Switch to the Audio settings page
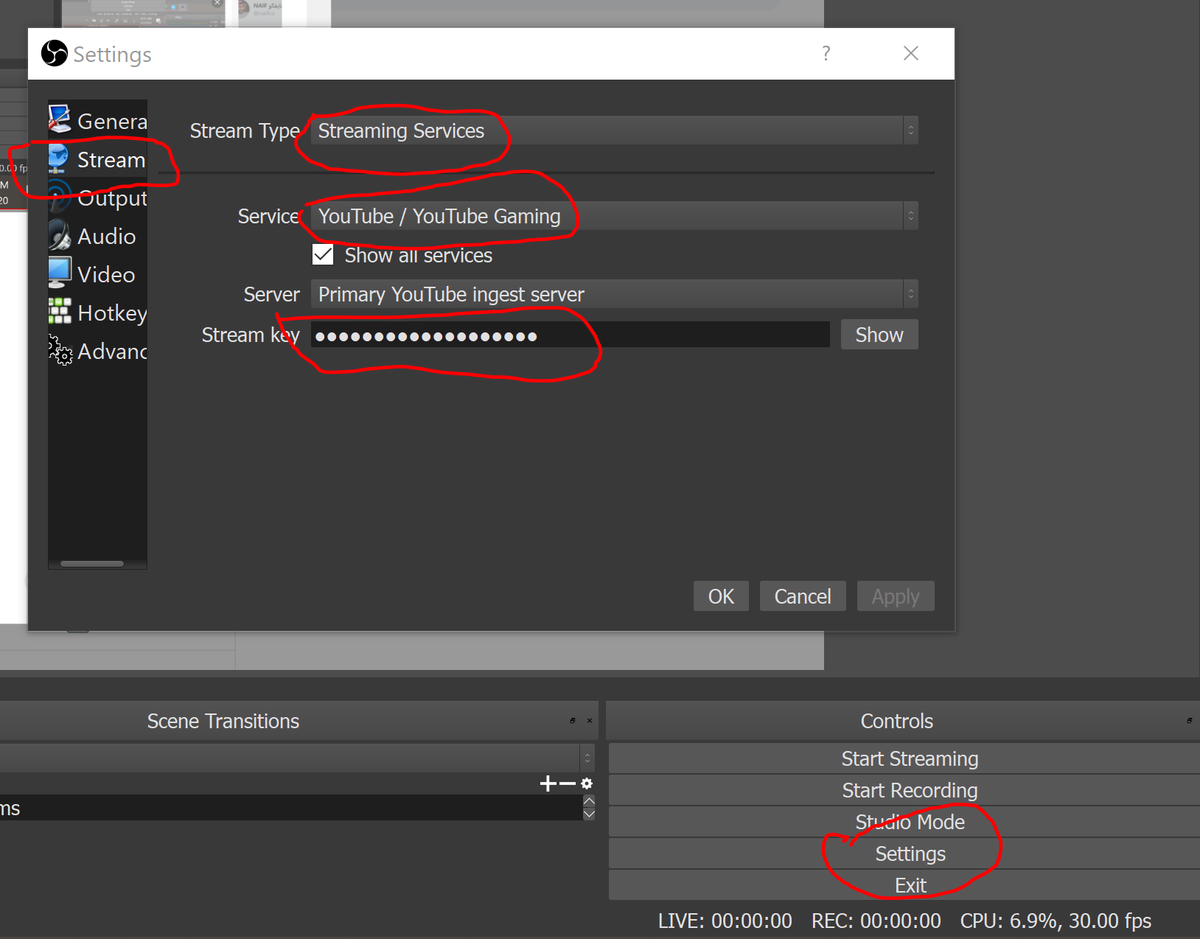1200x939 pixels. tap(98, 236)
